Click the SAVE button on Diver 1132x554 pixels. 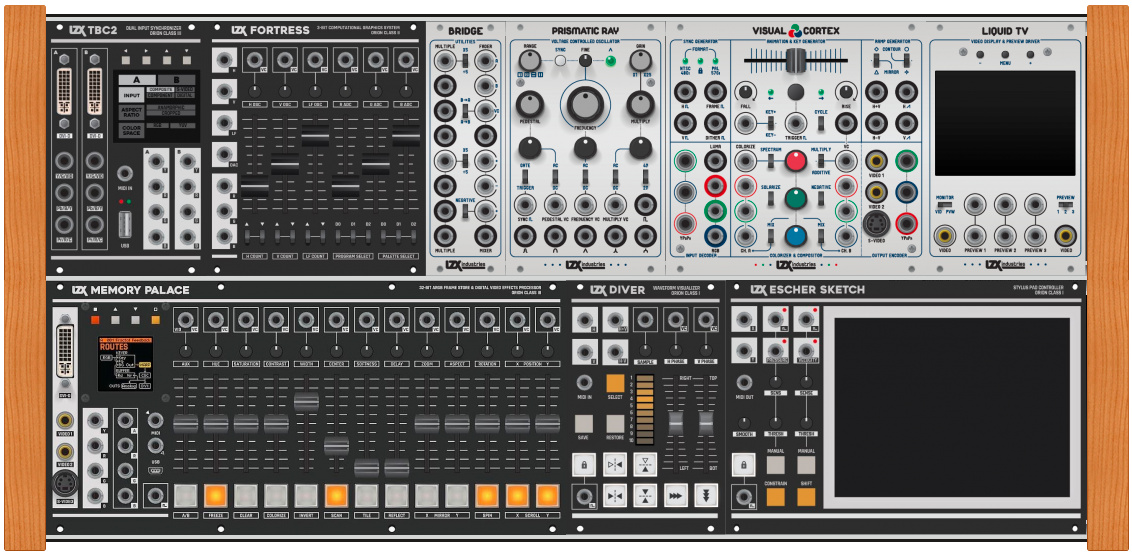(x=584, y=423)
